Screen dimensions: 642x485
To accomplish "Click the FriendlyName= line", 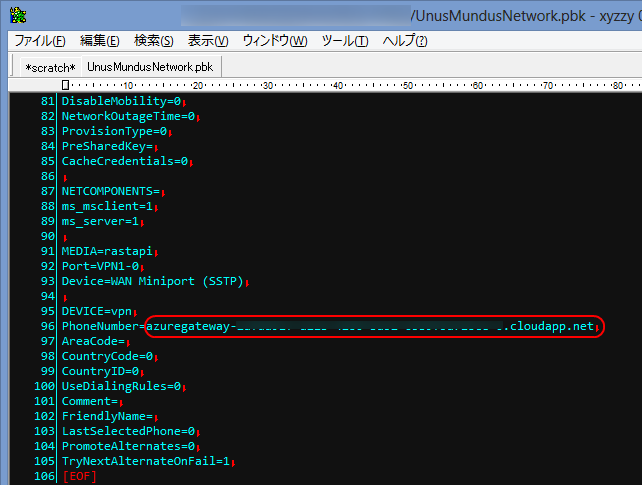I will (108, 416).
